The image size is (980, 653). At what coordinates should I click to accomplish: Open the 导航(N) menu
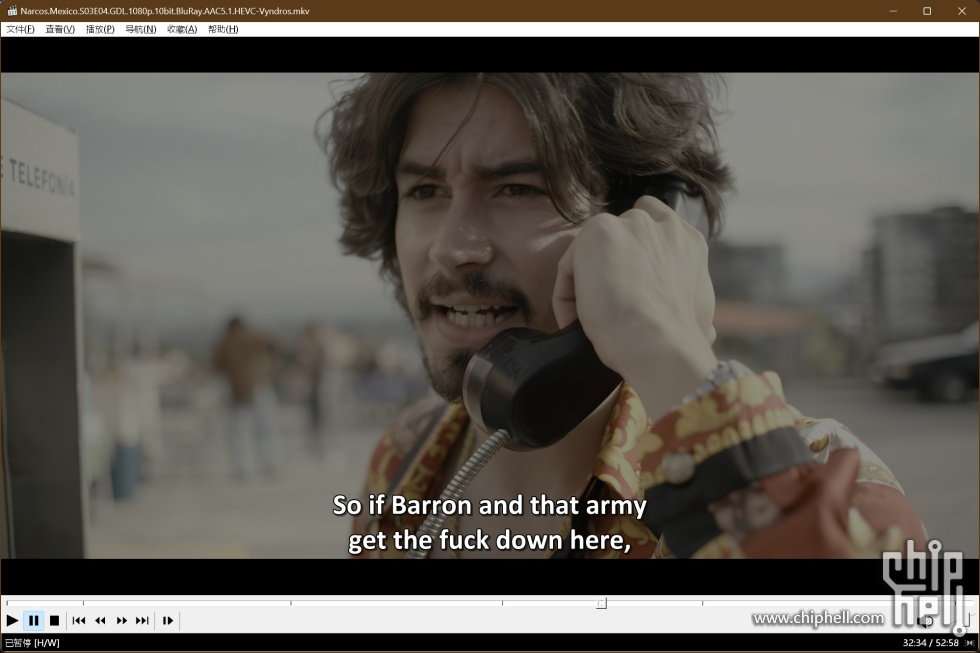pos(141,29)
